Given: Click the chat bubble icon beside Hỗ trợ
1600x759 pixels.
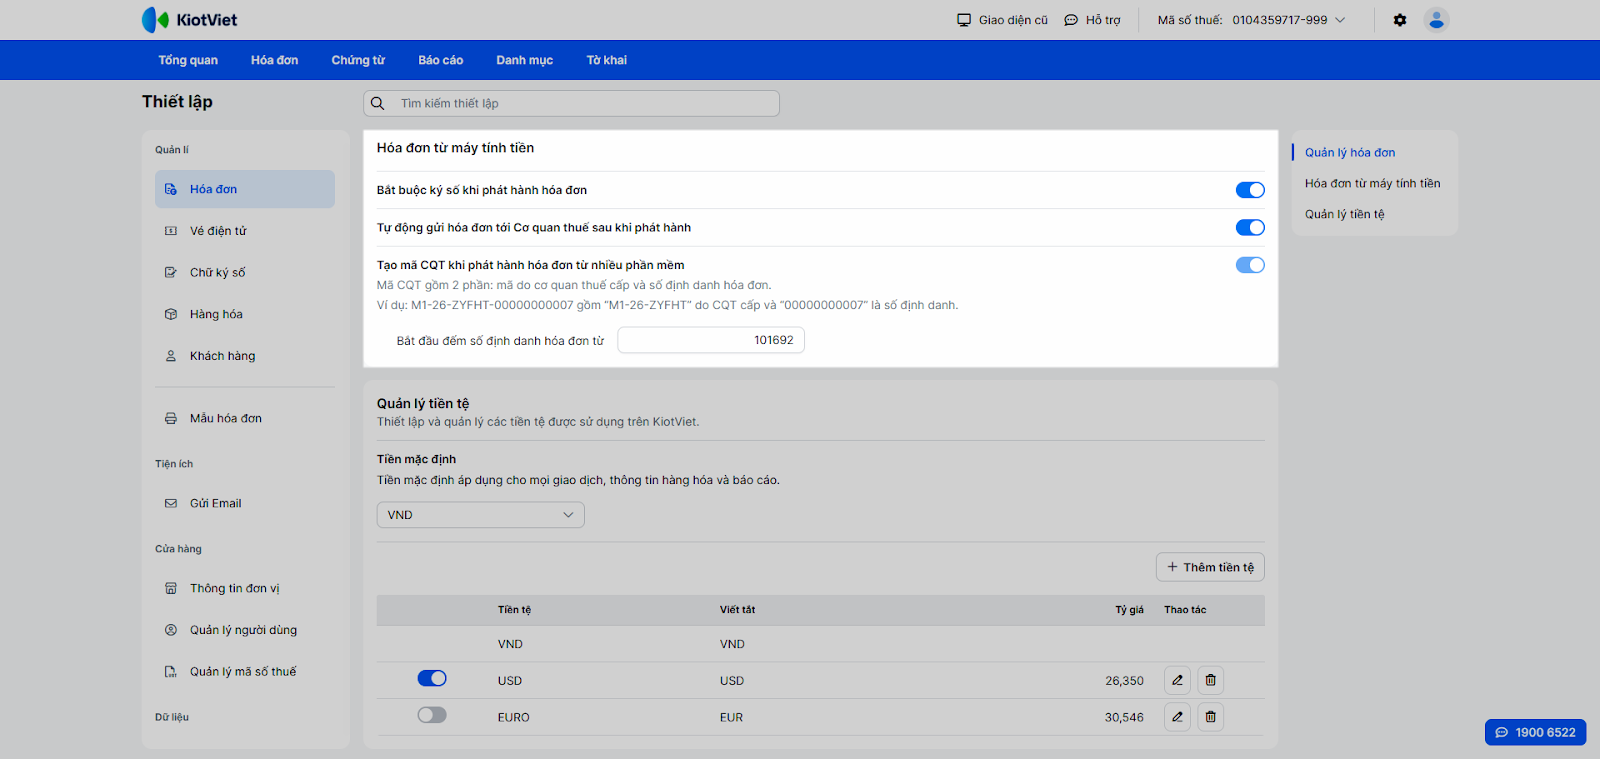Looking at the screenshot, I should point(1071,20).
